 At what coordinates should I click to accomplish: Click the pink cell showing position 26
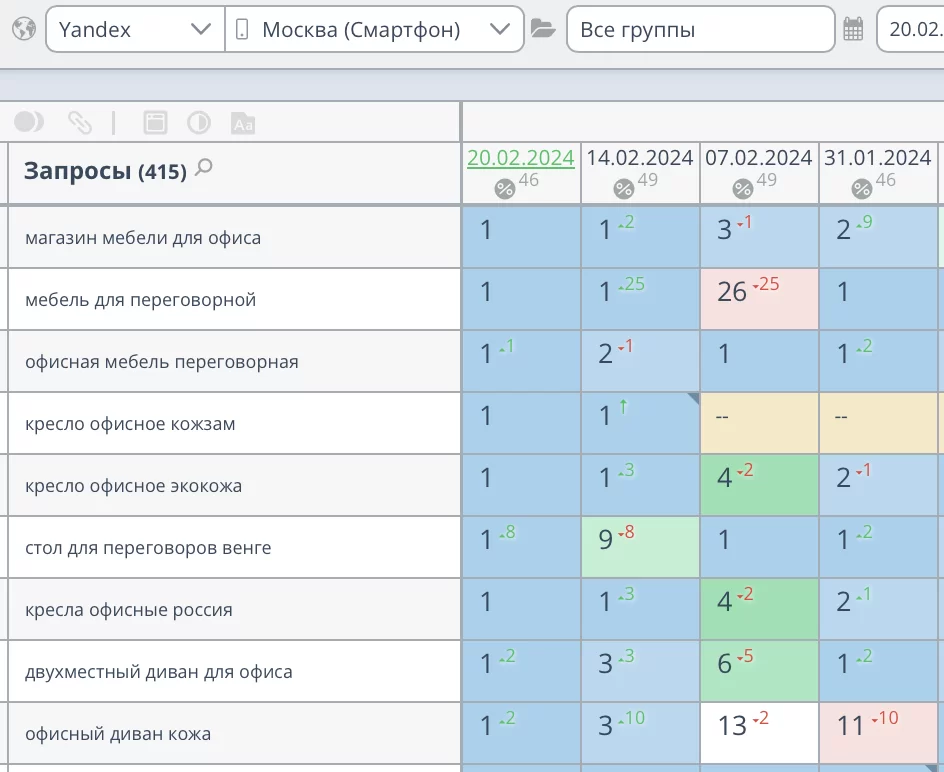tap(758, 299)
